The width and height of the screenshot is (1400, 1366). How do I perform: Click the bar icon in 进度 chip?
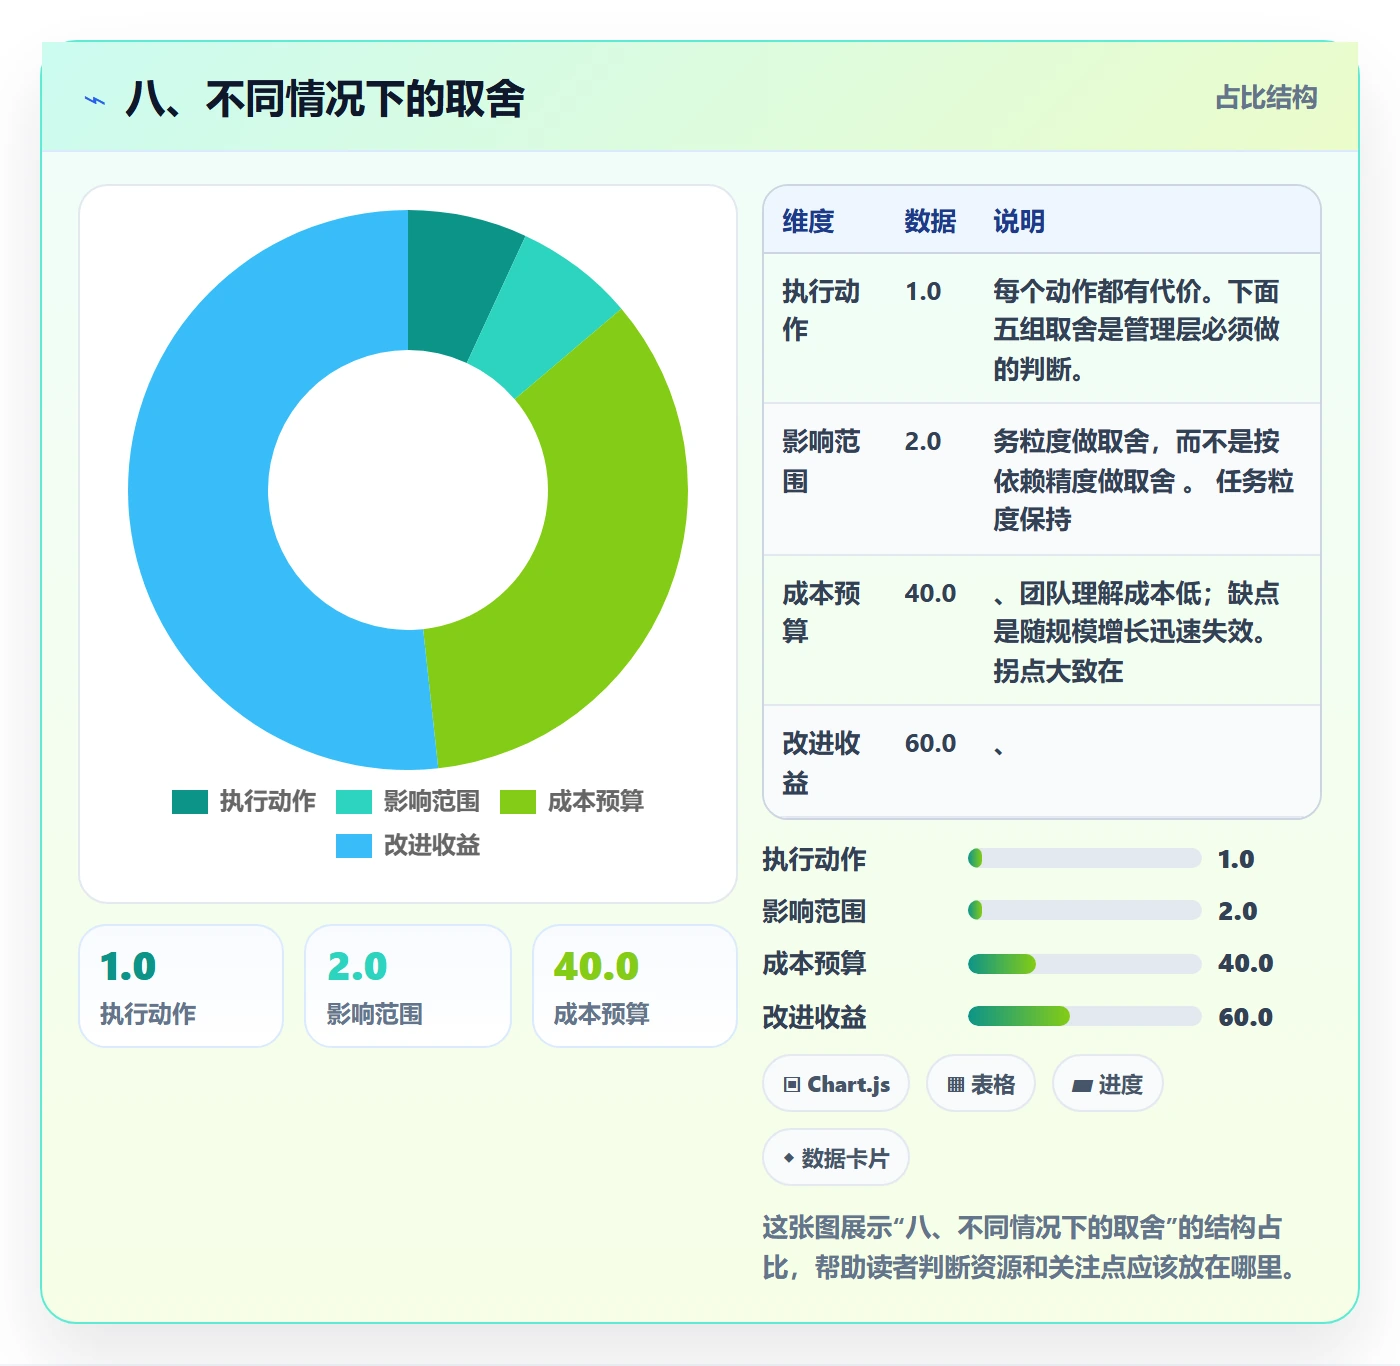pos(1082,1086)
